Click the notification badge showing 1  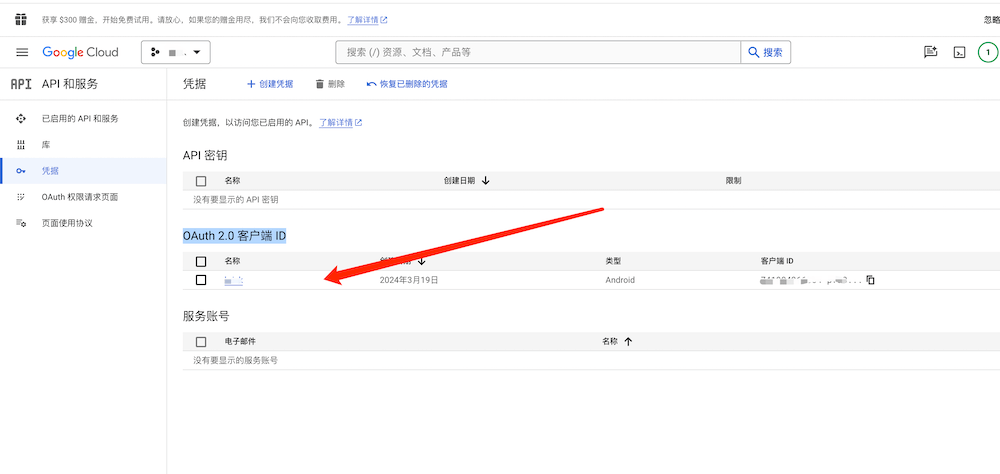(987, 52)
